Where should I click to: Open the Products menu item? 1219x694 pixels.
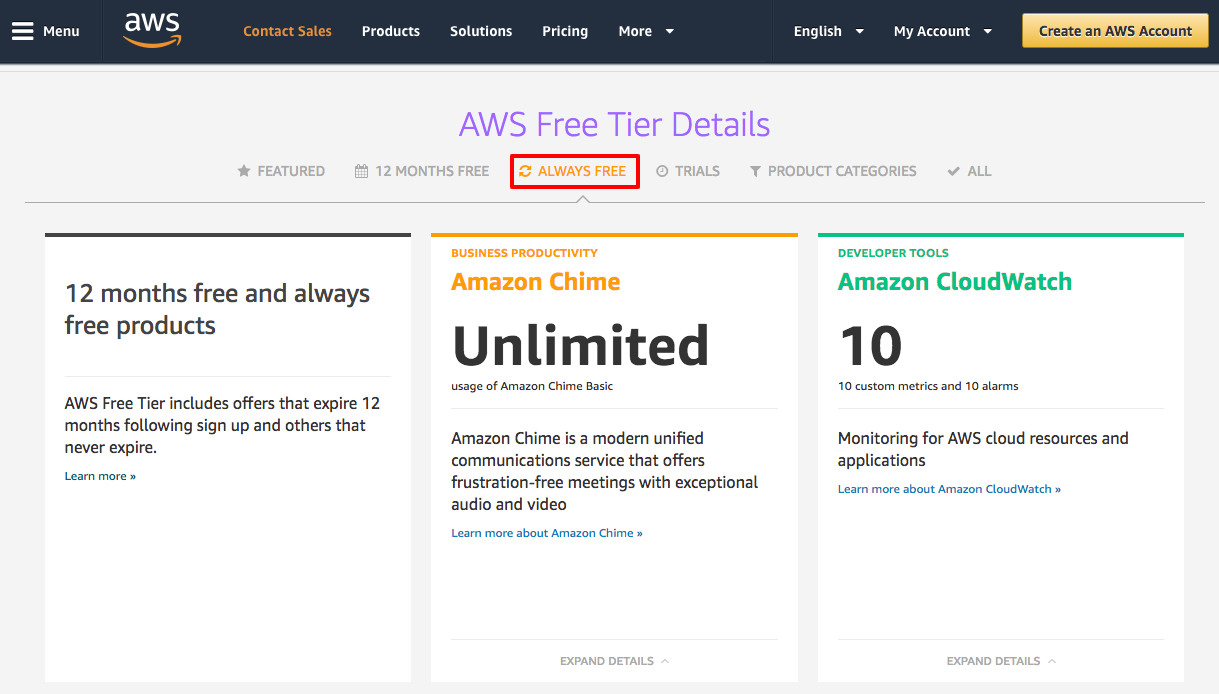point(390,31)
